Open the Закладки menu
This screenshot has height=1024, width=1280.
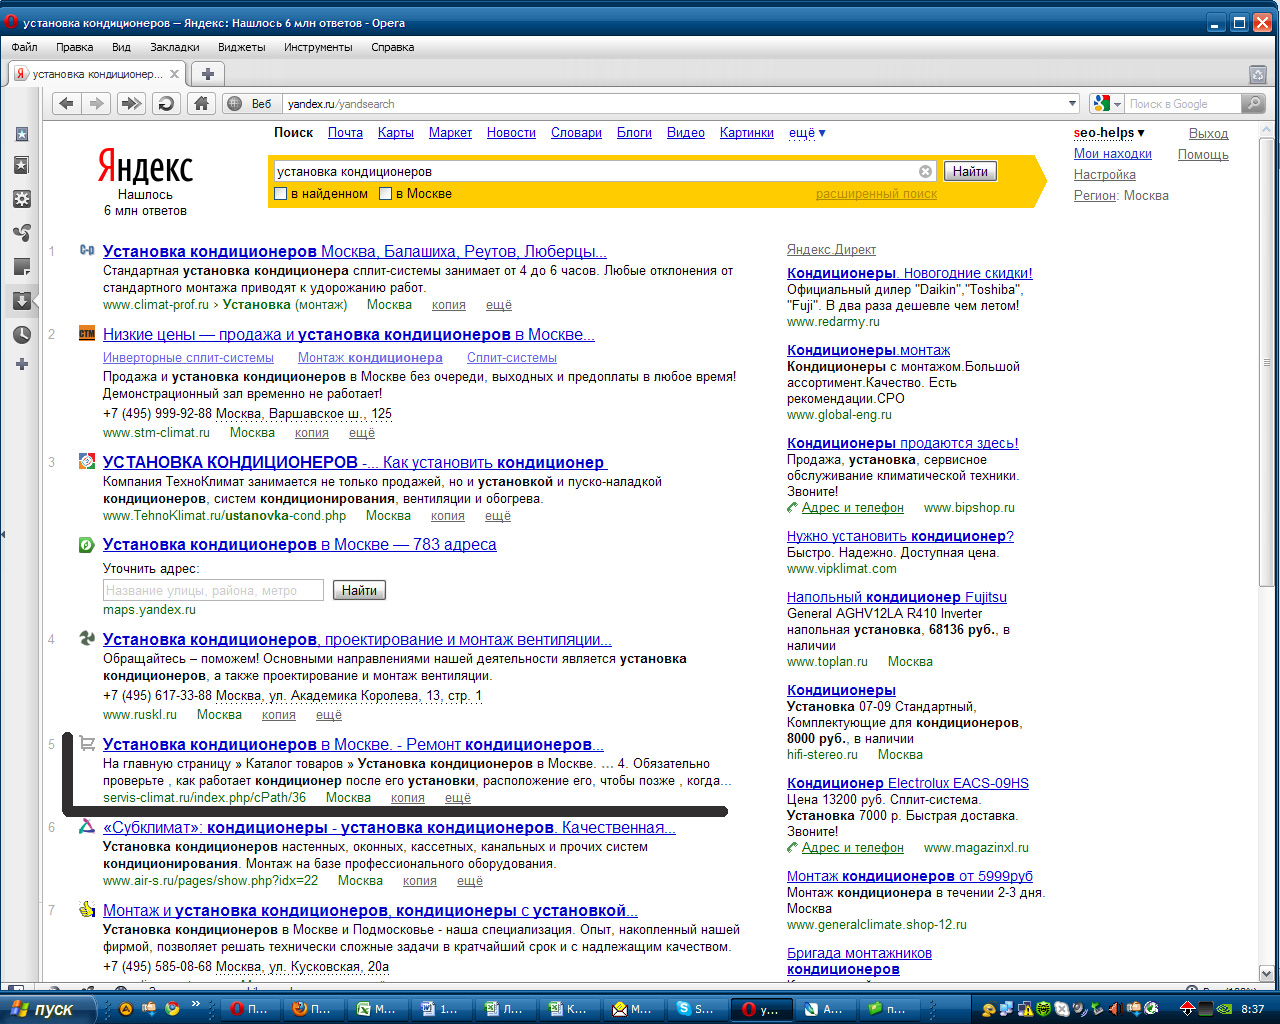click(x=174, y=47)
